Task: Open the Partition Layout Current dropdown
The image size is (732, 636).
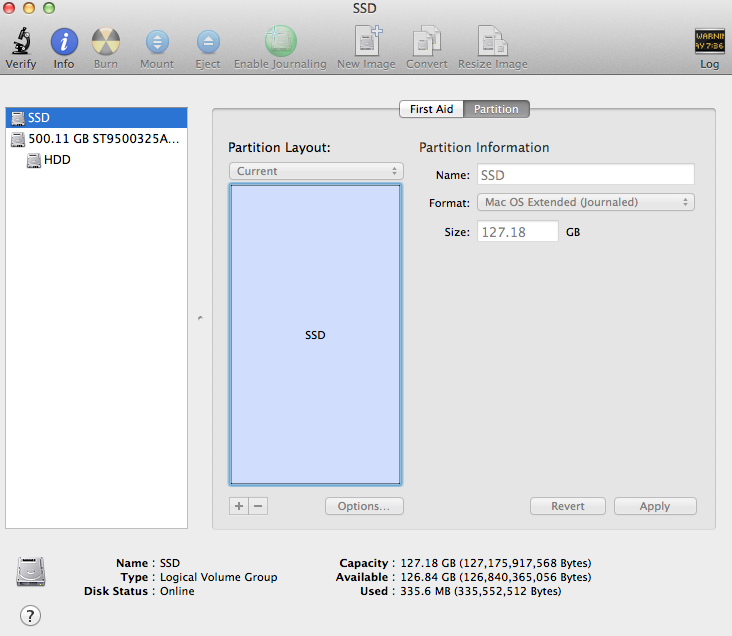Action: point(316,171)
